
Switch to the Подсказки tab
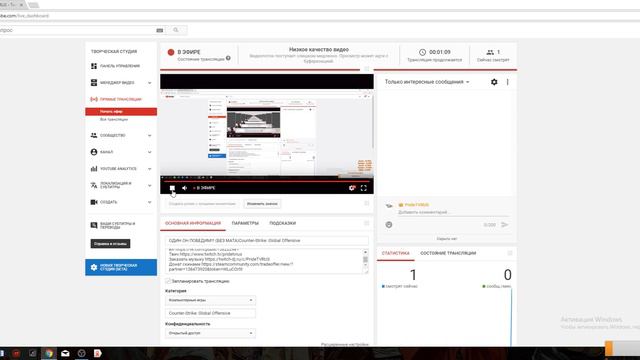coord(282,223)
